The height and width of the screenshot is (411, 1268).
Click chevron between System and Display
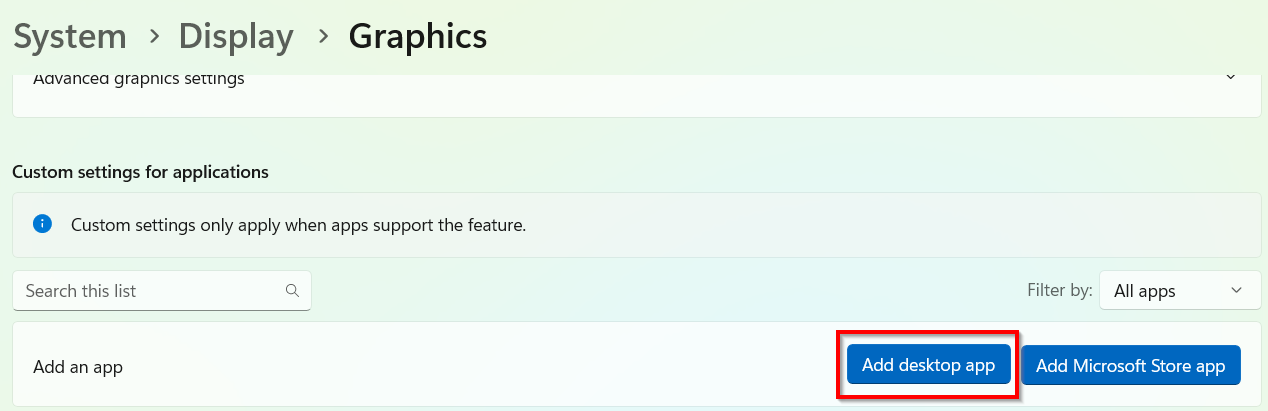(154, 37)
